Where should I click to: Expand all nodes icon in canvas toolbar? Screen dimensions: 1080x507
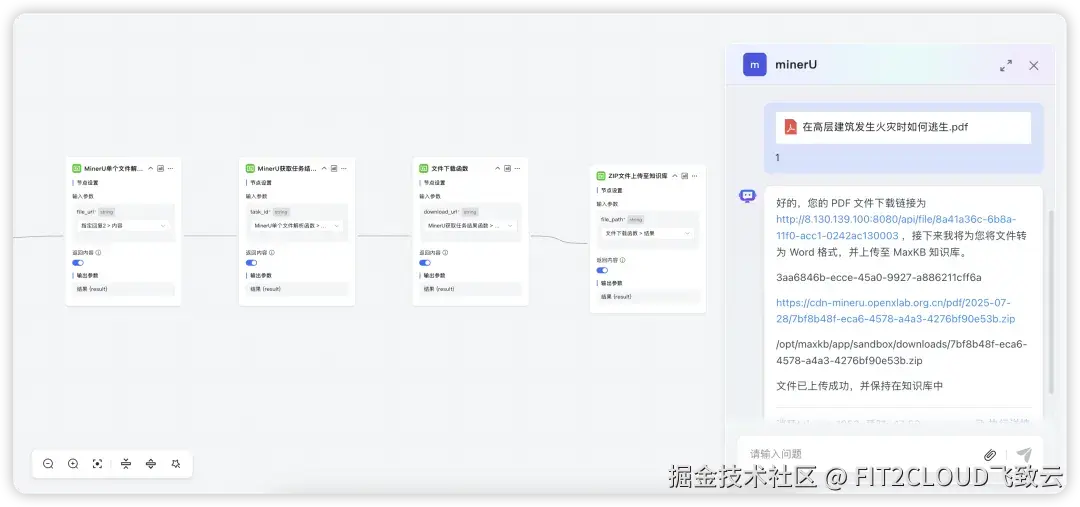151,464
